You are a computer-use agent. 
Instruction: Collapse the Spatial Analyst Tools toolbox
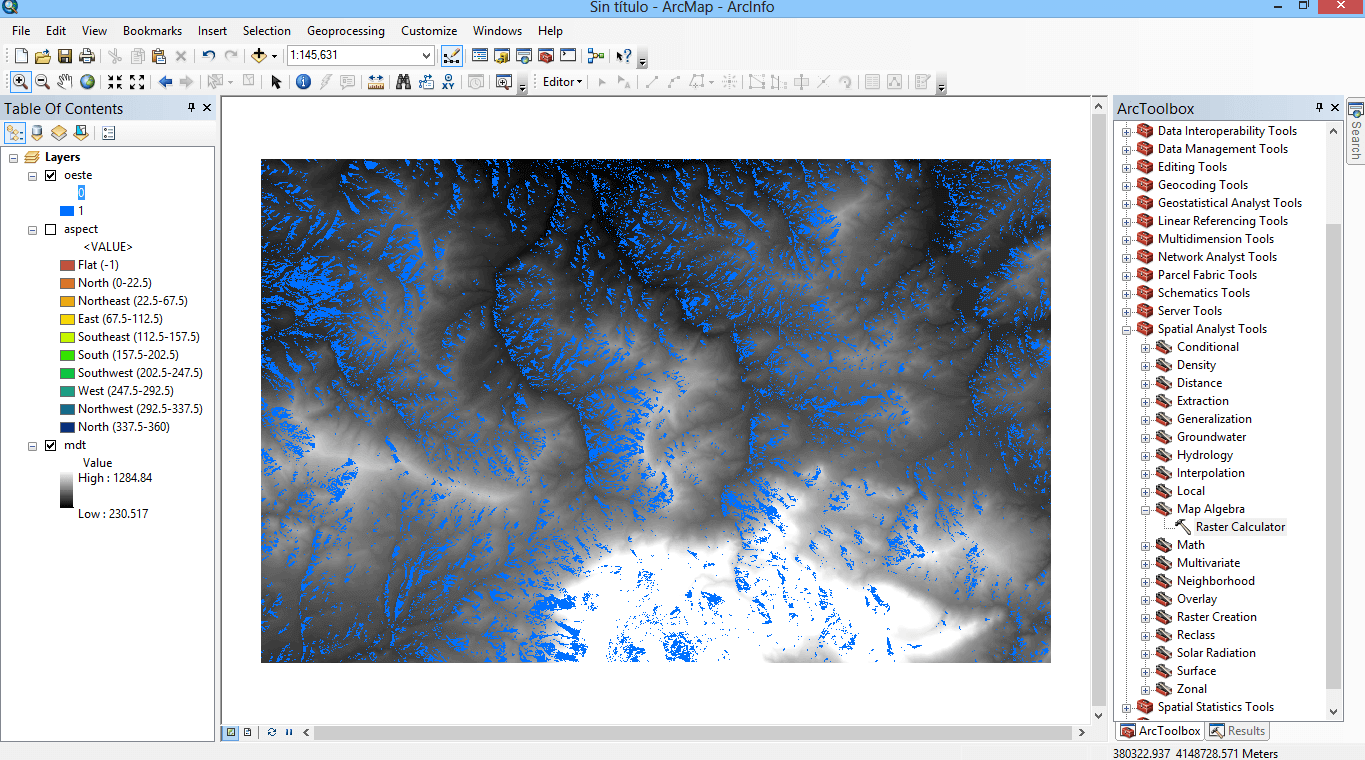[1127, 329]
